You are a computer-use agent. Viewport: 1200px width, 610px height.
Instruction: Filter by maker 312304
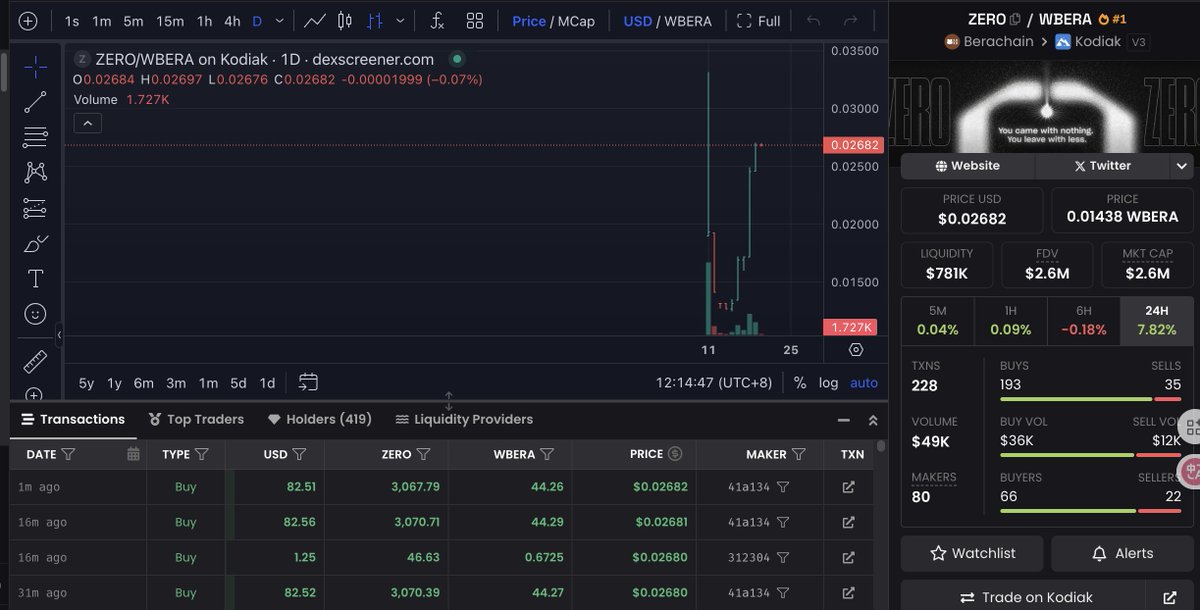(x=783, y=557)
